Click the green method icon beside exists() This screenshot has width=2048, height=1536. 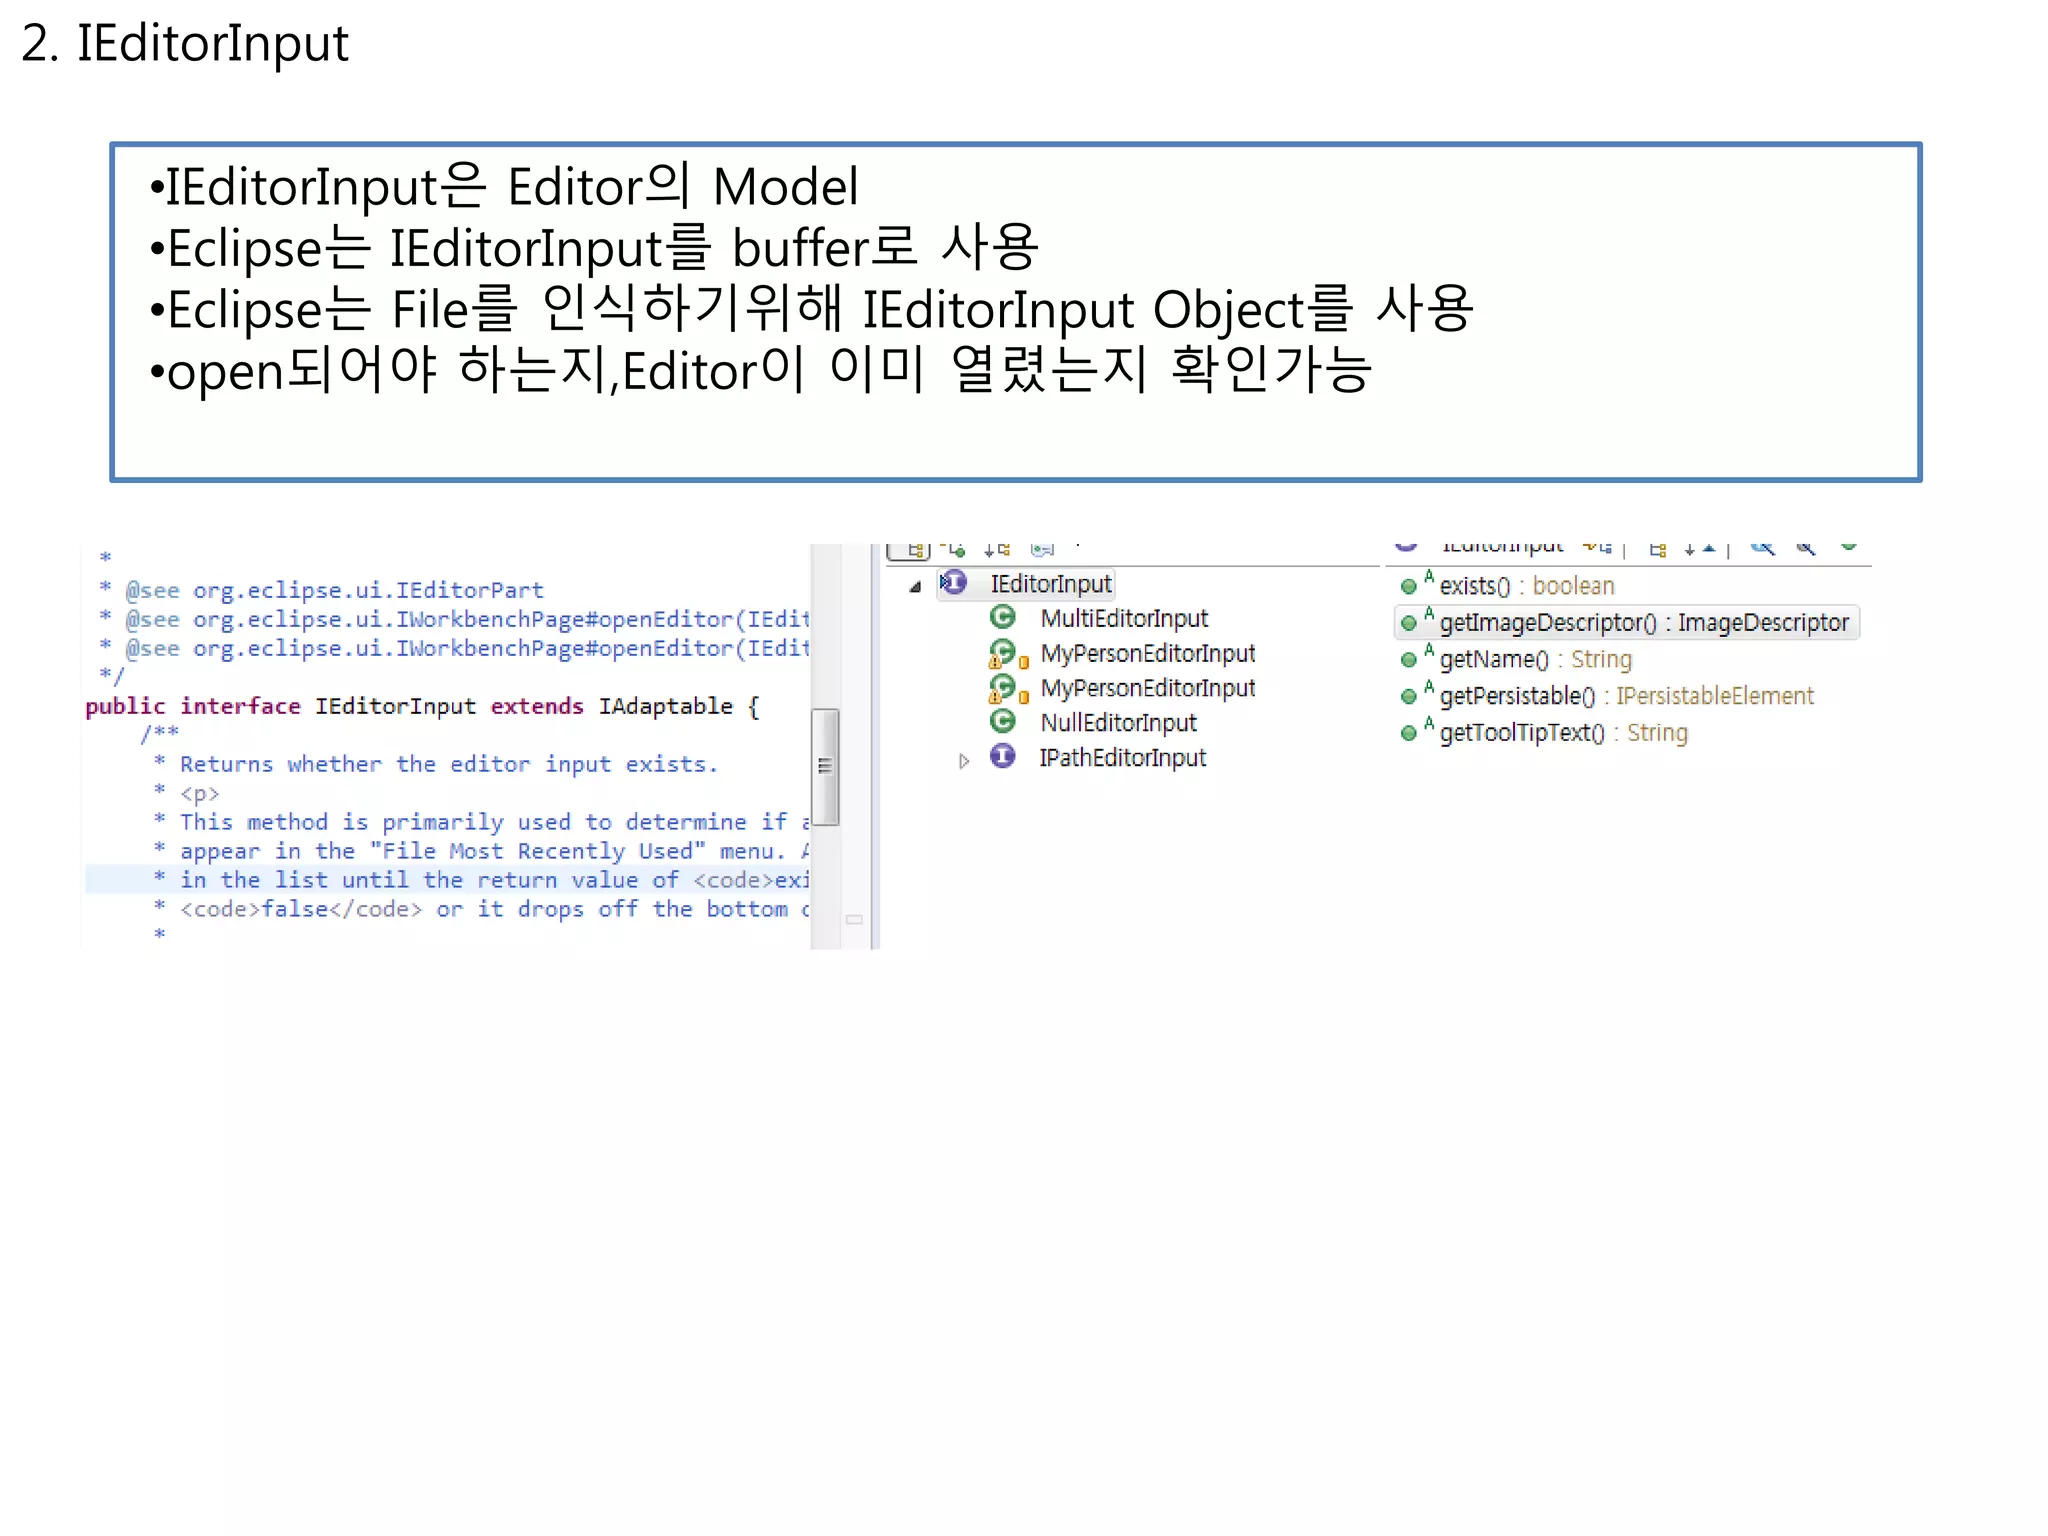(1409, 587)
